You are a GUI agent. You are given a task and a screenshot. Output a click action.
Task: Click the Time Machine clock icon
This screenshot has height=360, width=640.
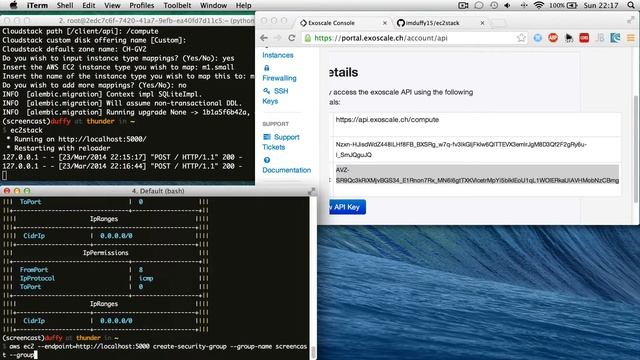(x=494, y=5)
